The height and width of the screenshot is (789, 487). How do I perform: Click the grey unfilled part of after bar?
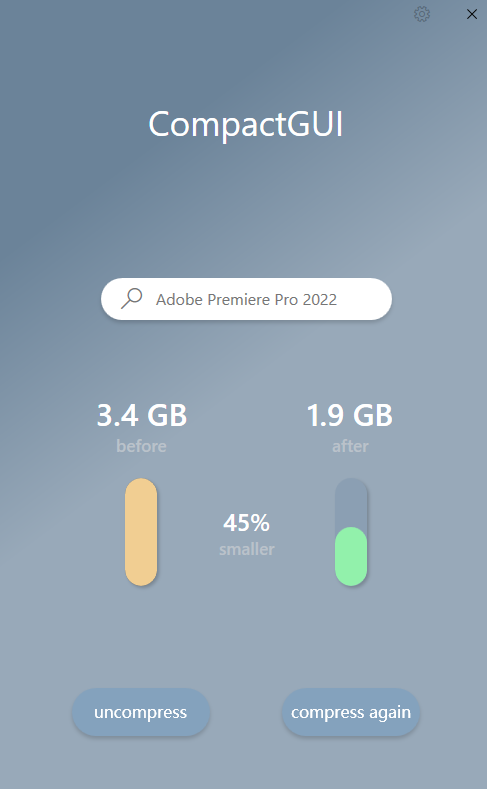coord(351,502)
